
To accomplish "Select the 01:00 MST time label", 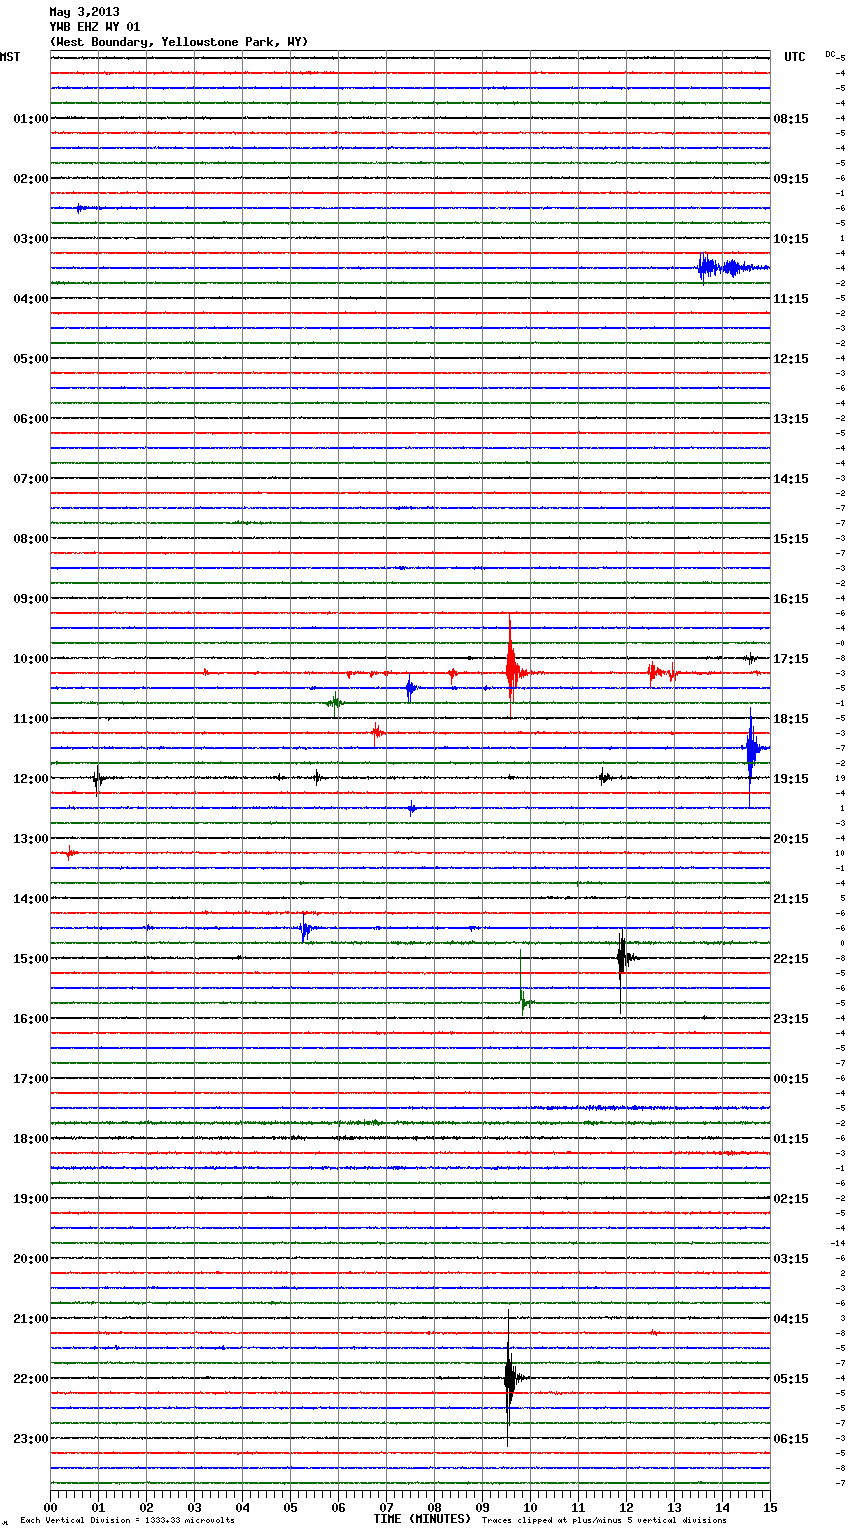I will click(x=31, y=119).
